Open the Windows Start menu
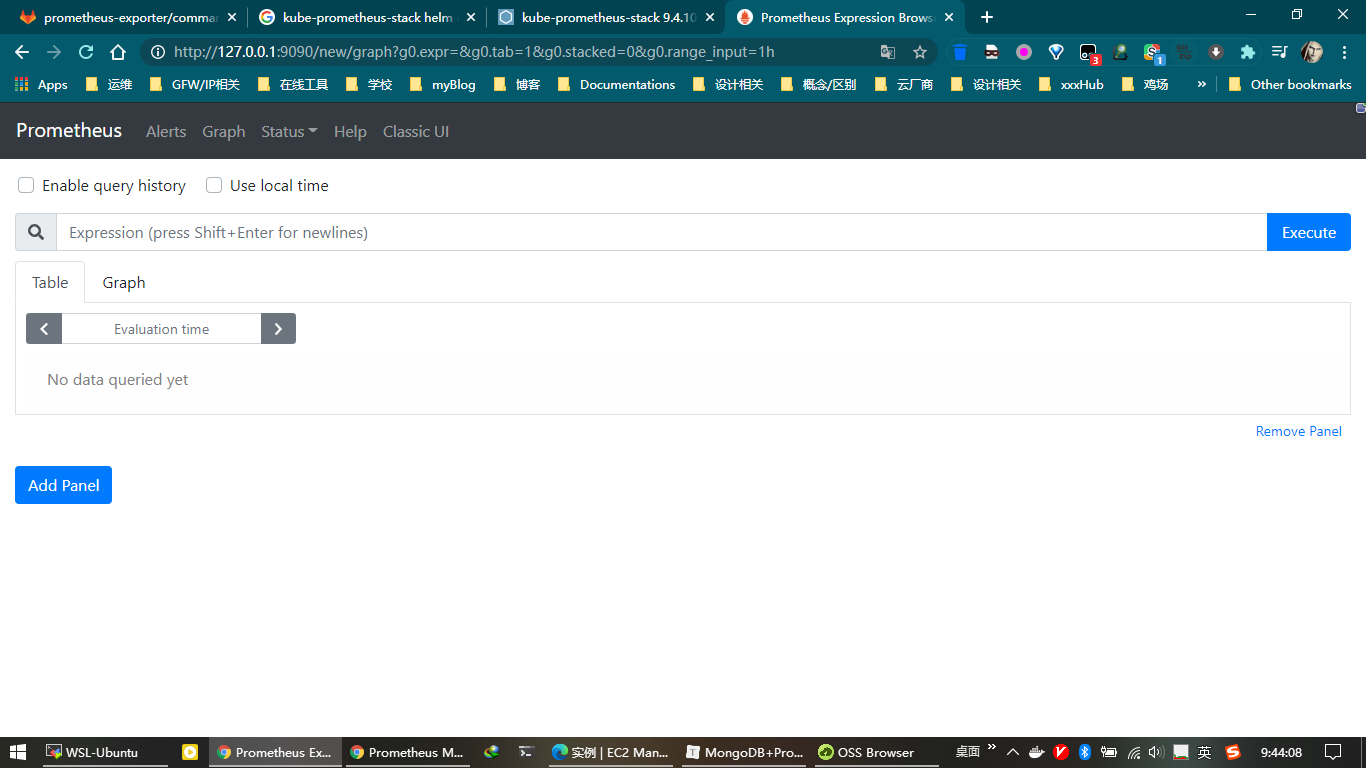The image size is (1366, 768). (17, 752)
